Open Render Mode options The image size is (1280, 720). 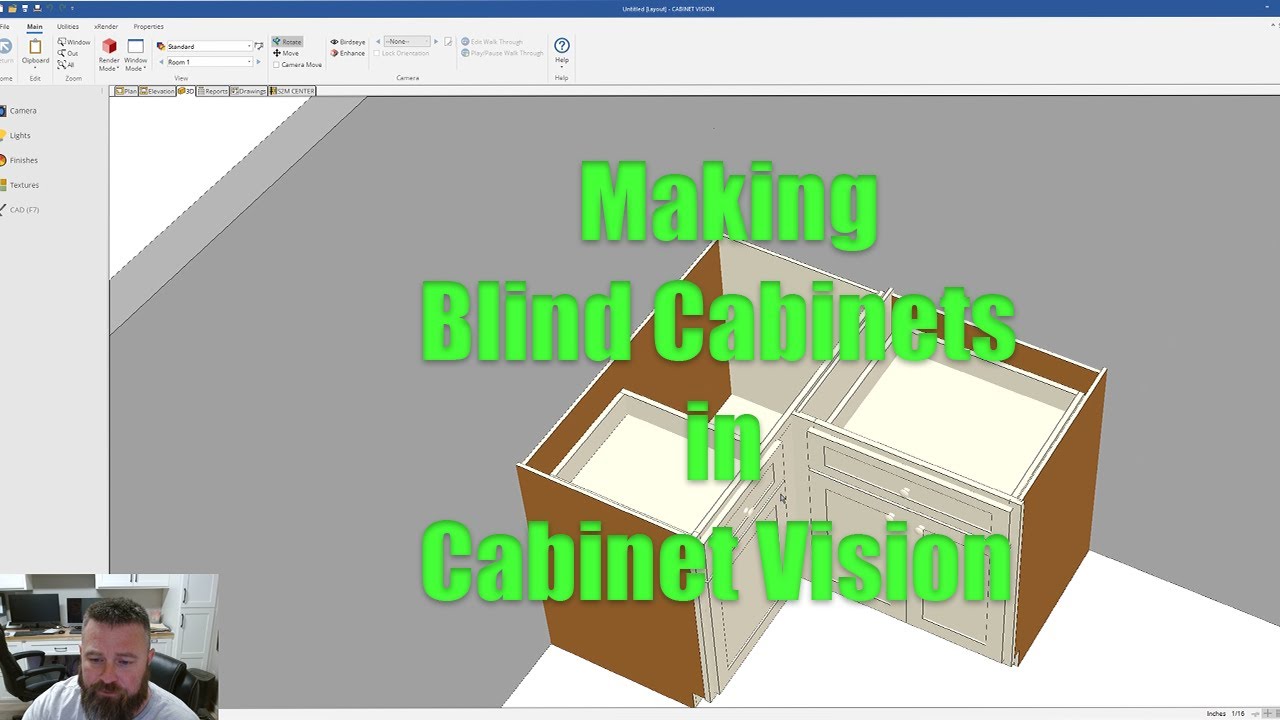tap(109, 54)
